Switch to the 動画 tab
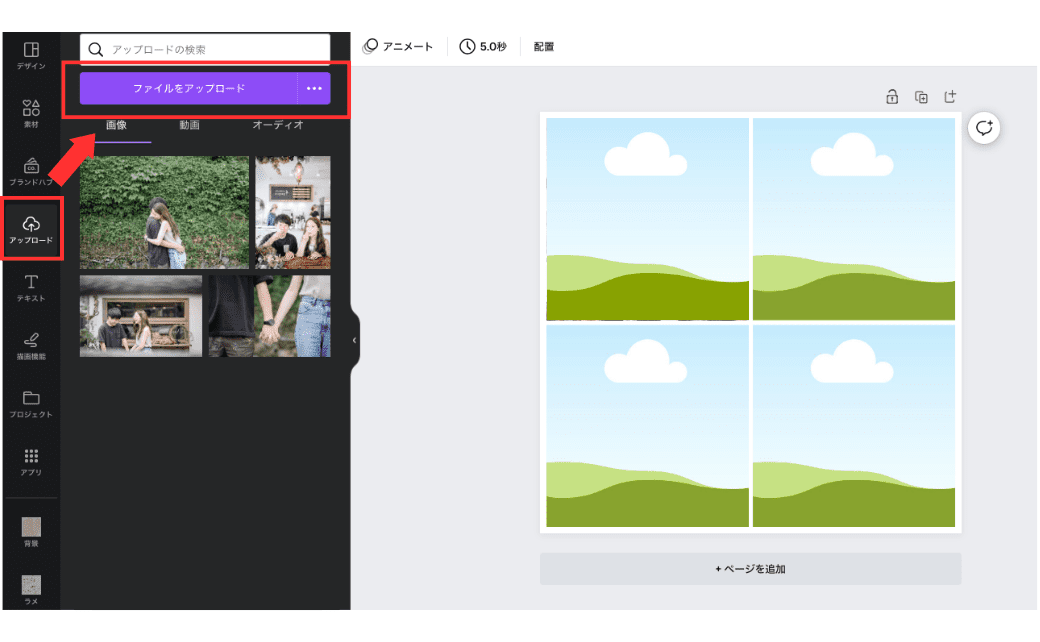Image resolution: width=1040 pixels, height=642 pixels. 189,126
